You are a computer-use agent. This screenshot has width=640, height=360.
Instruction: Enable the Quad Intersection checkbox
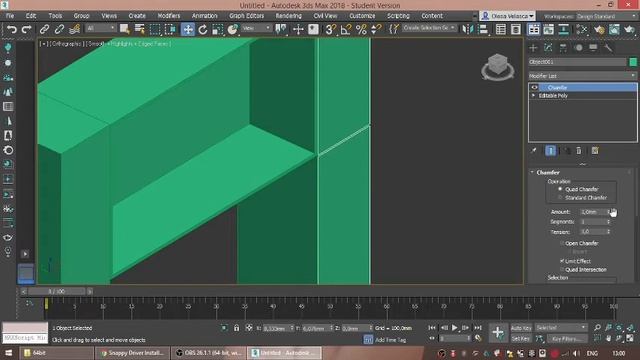pyautogui.click(x=562, y=269)
